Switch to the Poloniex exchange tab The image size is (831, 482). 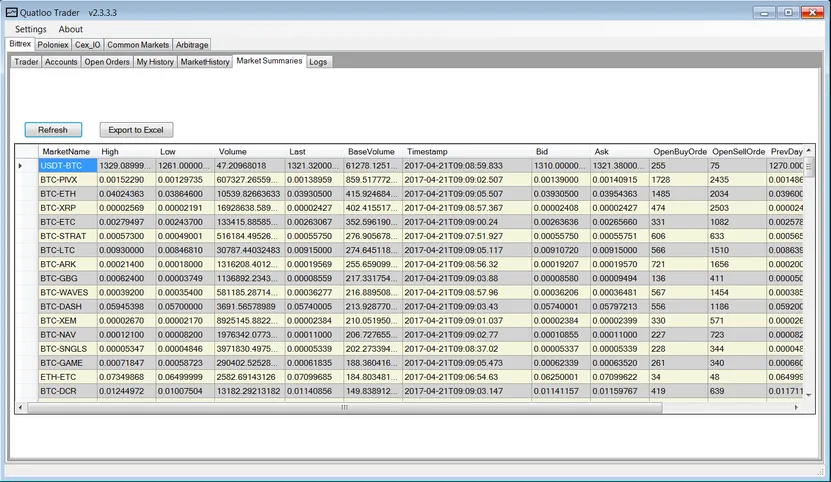pos(52,45)
